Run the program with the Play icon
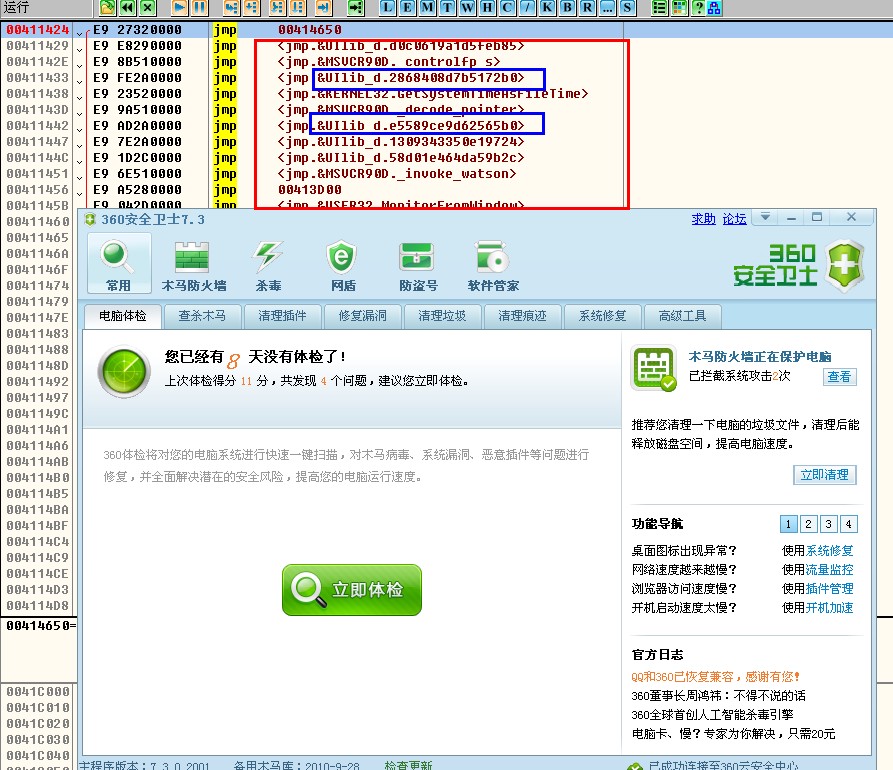Viewport: 893px width, 770px height. [x=179, y=7]
